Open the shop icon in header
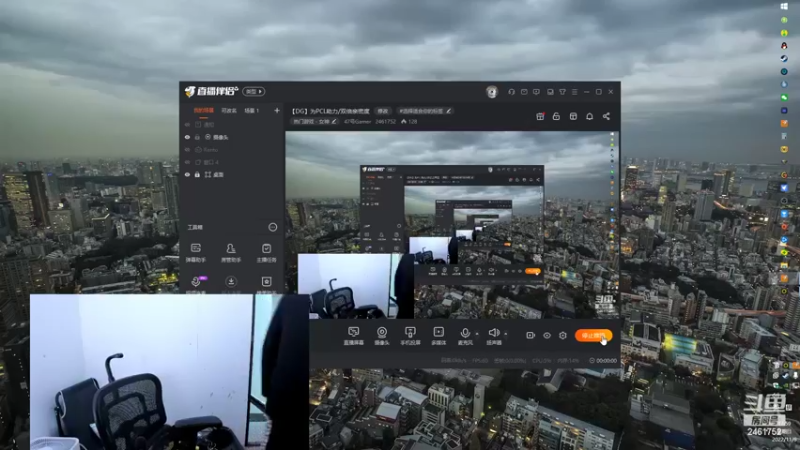Viewport: 800px width, 450px height. click(x=573, y=116)
